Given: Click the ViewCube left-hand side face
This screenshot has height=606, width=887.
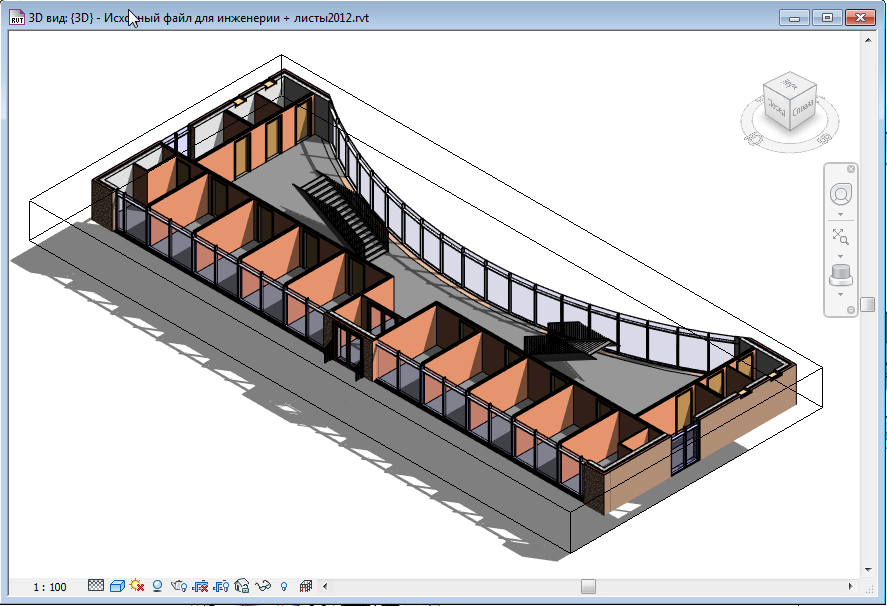Looking at the screenshot, I should point(776,107).
